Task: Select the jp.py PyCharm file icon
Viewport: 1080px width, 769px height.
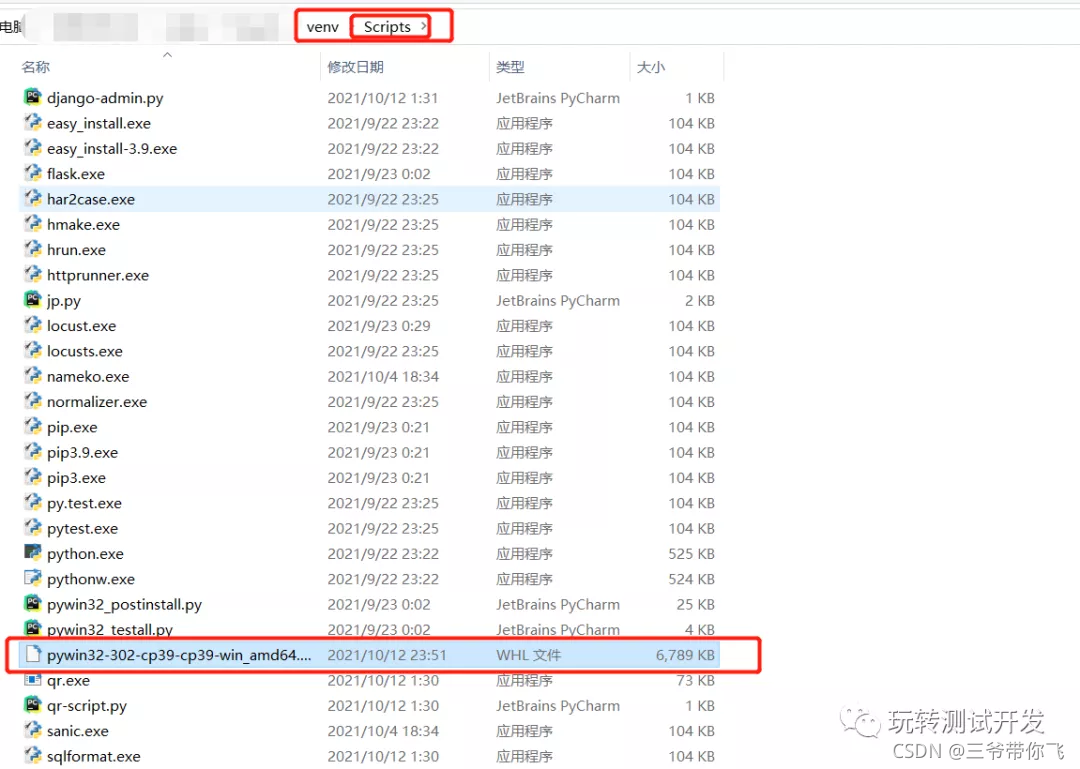Action: click(32, 300)
